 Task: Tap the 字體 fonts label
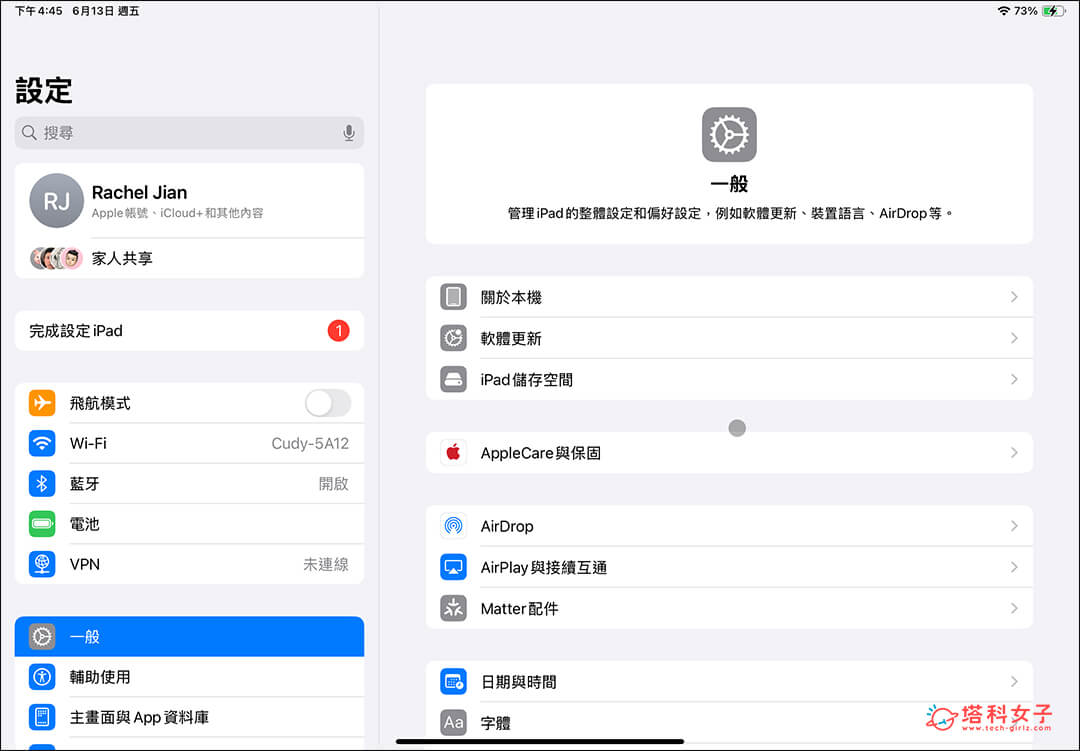[495, 723]
